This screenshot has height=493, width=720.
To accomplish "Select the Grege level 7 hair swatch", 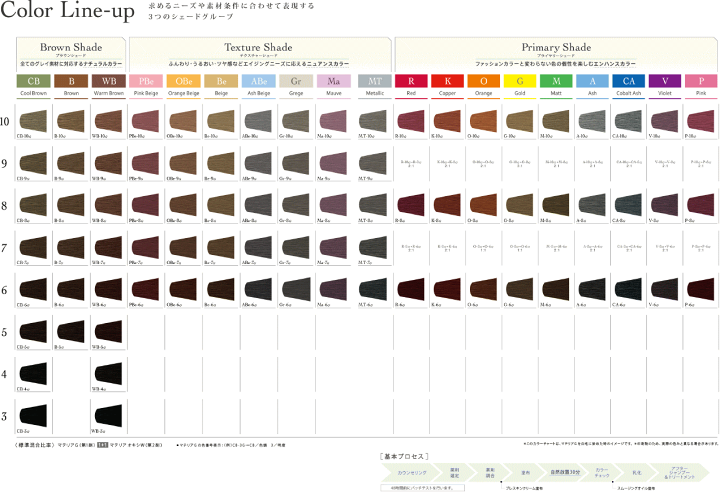I will 296,246.
